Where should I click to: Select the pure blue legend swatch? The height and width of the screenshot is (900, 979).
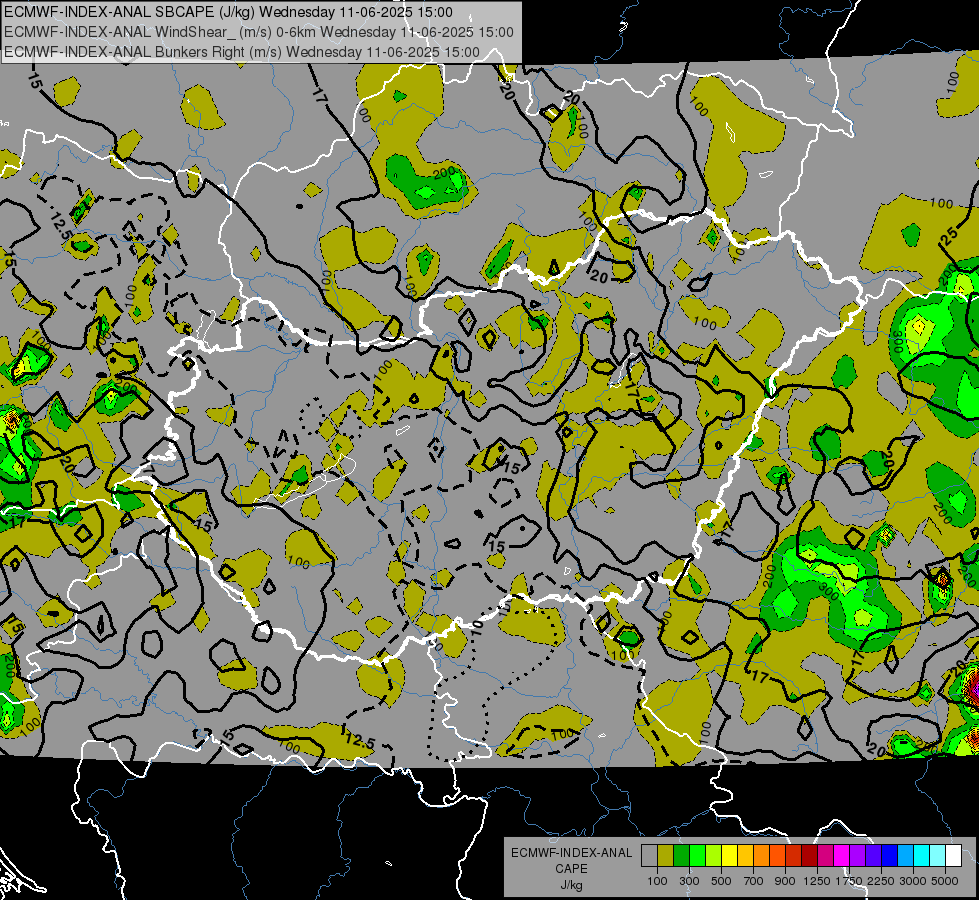point(890,856)
